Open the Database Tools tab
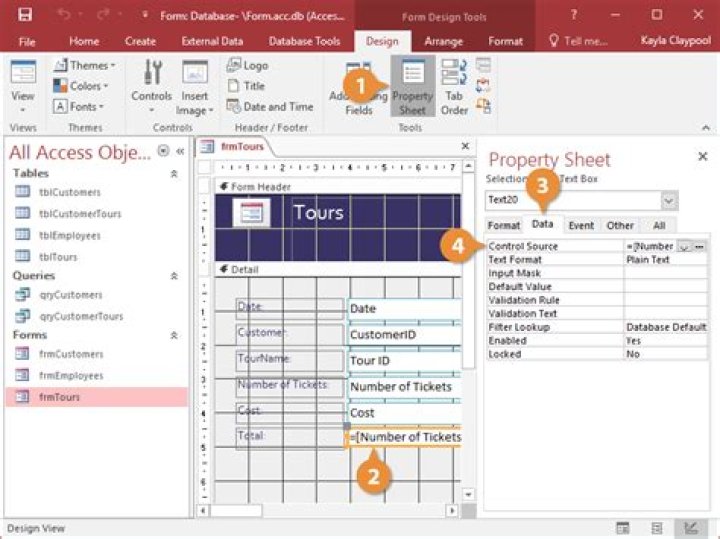 coord(304,41)
